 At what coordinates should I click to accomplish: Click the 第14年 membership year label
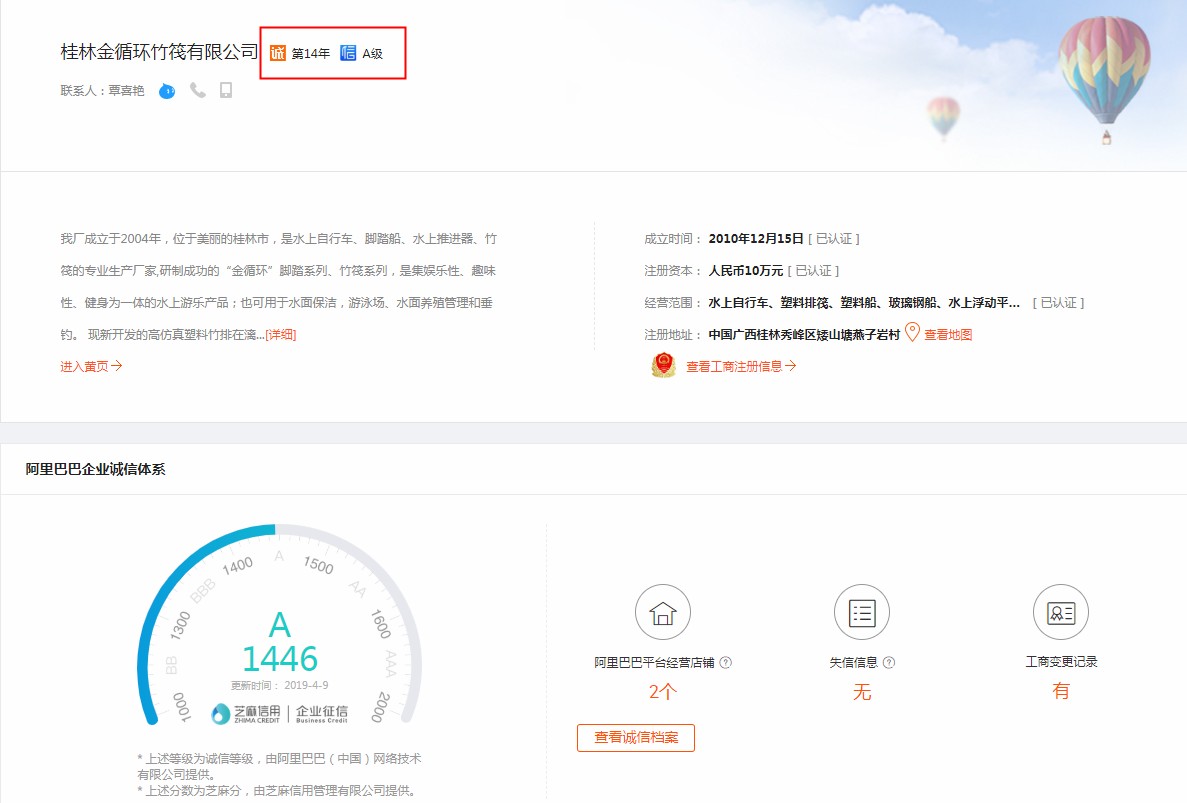pyautogui.click(x=310, y=54)
